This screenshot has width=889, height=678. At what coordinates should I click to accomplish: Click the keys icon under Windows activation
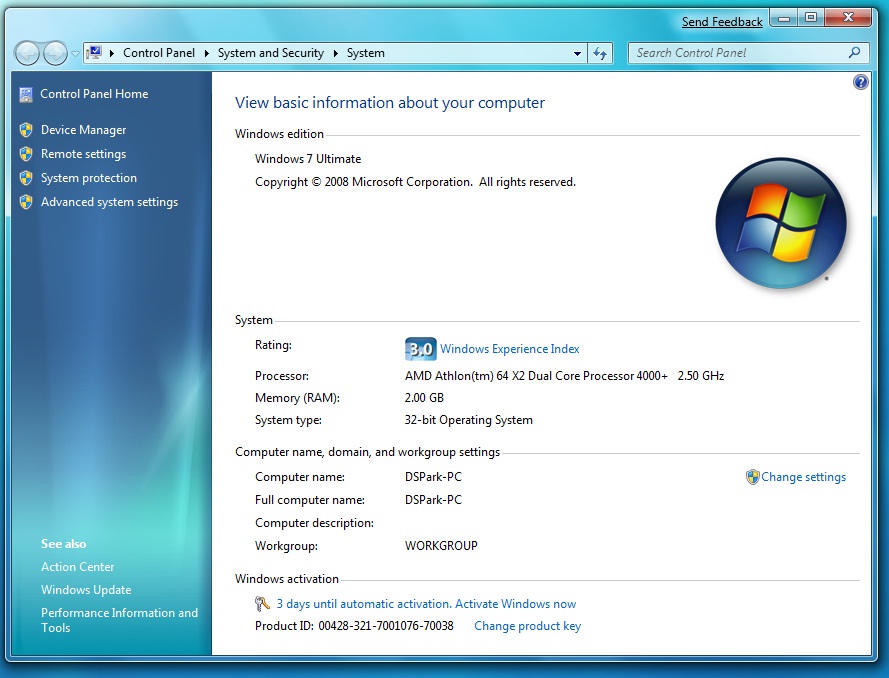point(262,604)
